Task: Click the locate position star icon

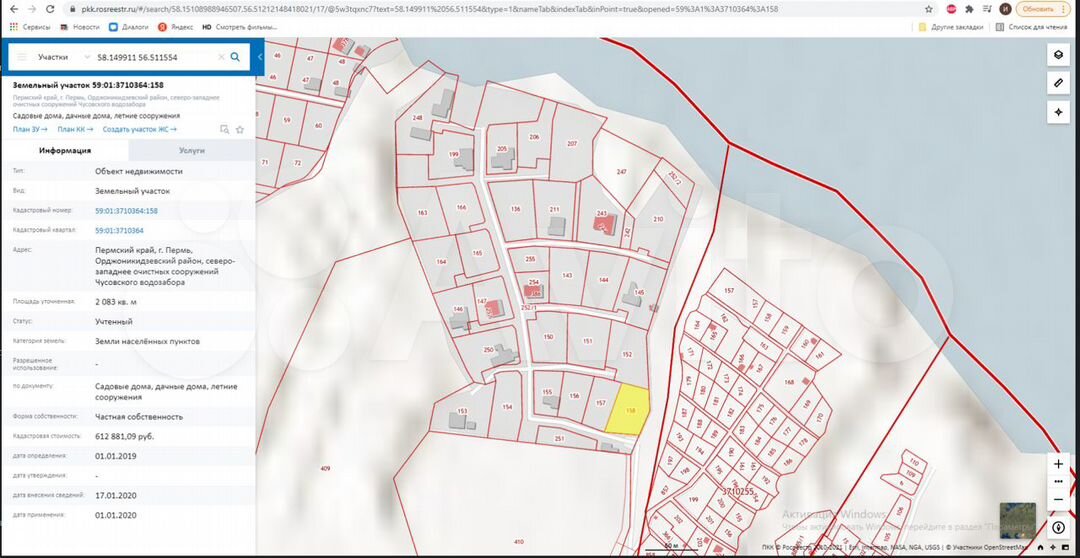Action: 1057,112
